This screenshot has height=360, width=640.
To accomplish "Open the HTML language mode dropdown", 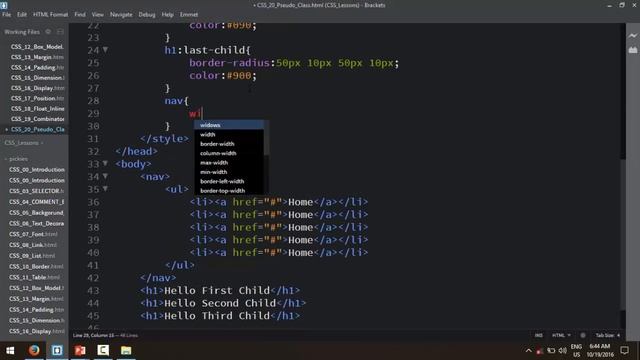I will pyautogui.click(x=561, y=335).
